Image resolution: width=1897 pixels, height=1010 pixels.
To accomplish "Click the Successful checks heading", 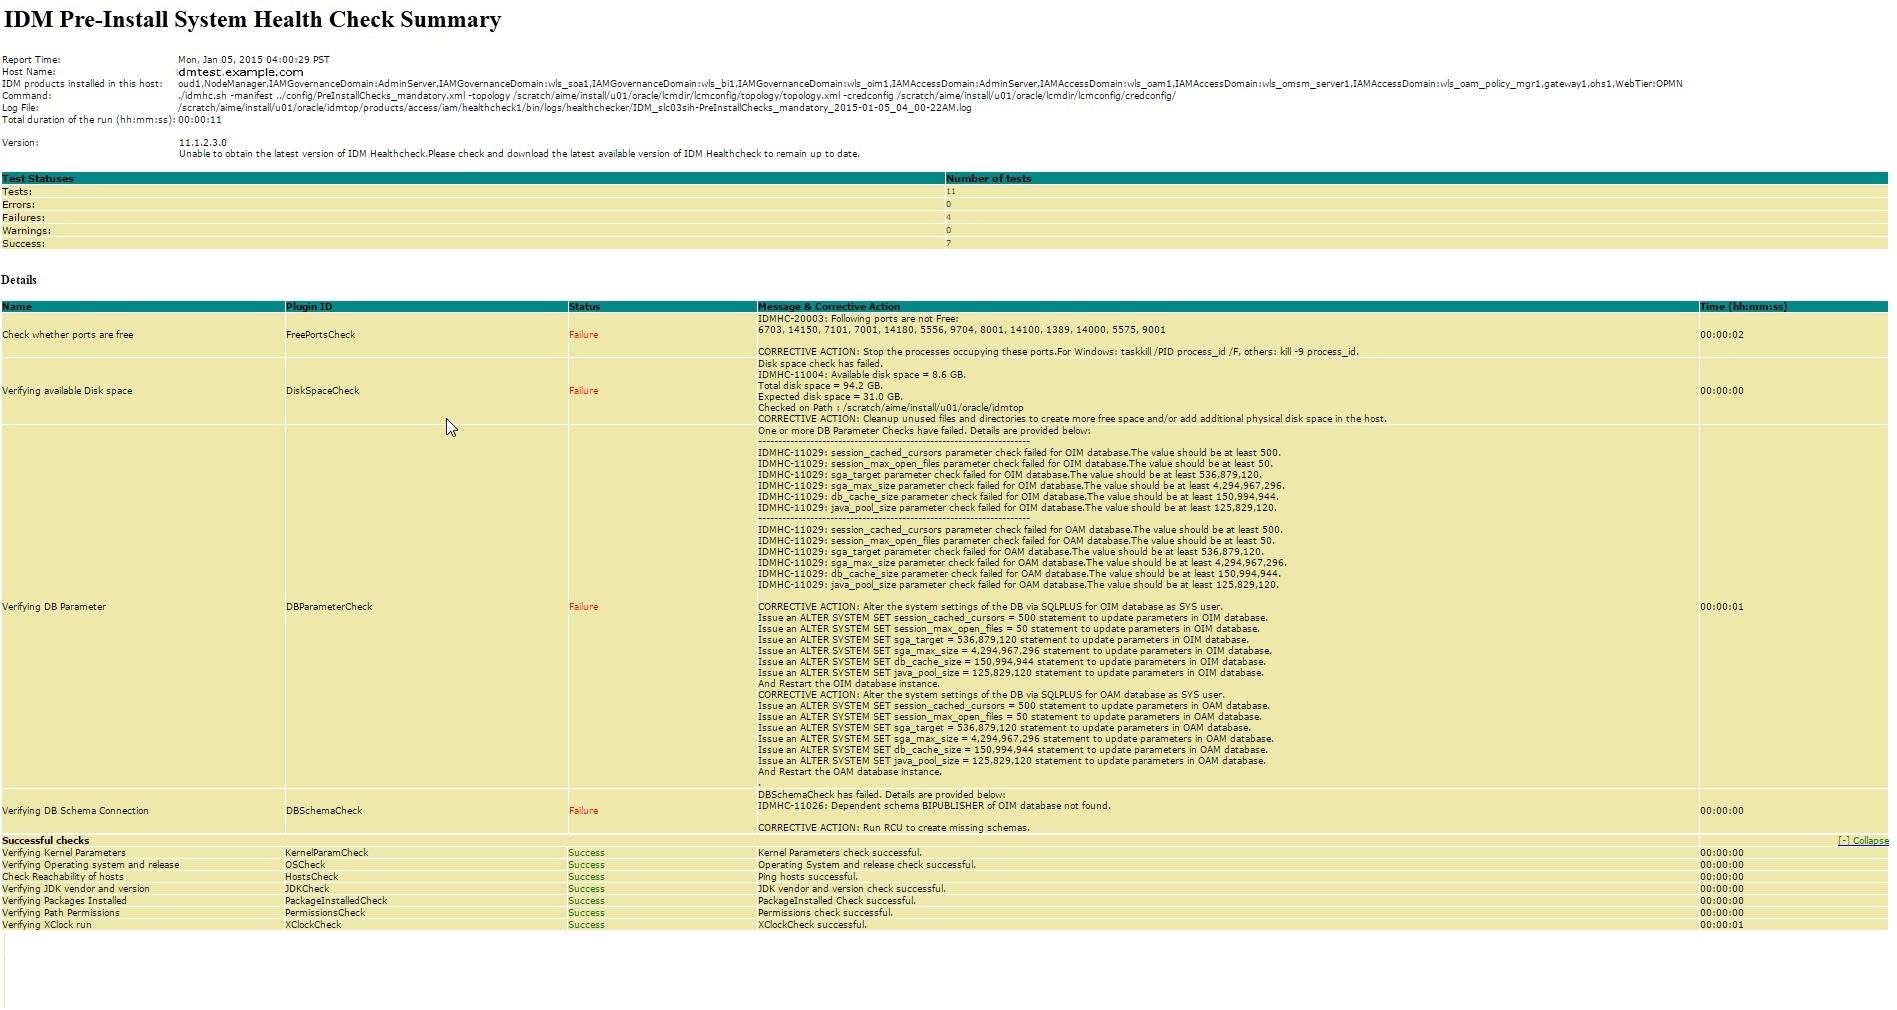I will point(46,841).
